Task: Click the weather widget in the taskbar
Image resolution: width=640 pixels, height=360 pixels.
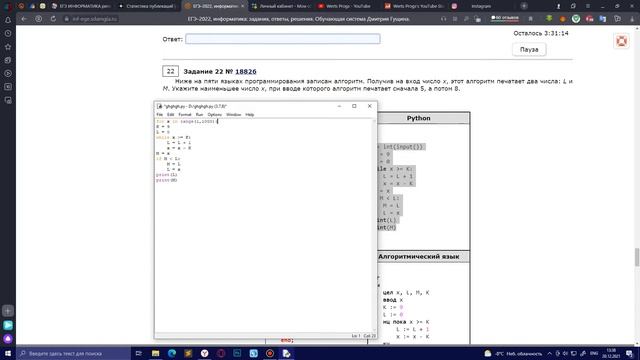Action: (514, 353)
